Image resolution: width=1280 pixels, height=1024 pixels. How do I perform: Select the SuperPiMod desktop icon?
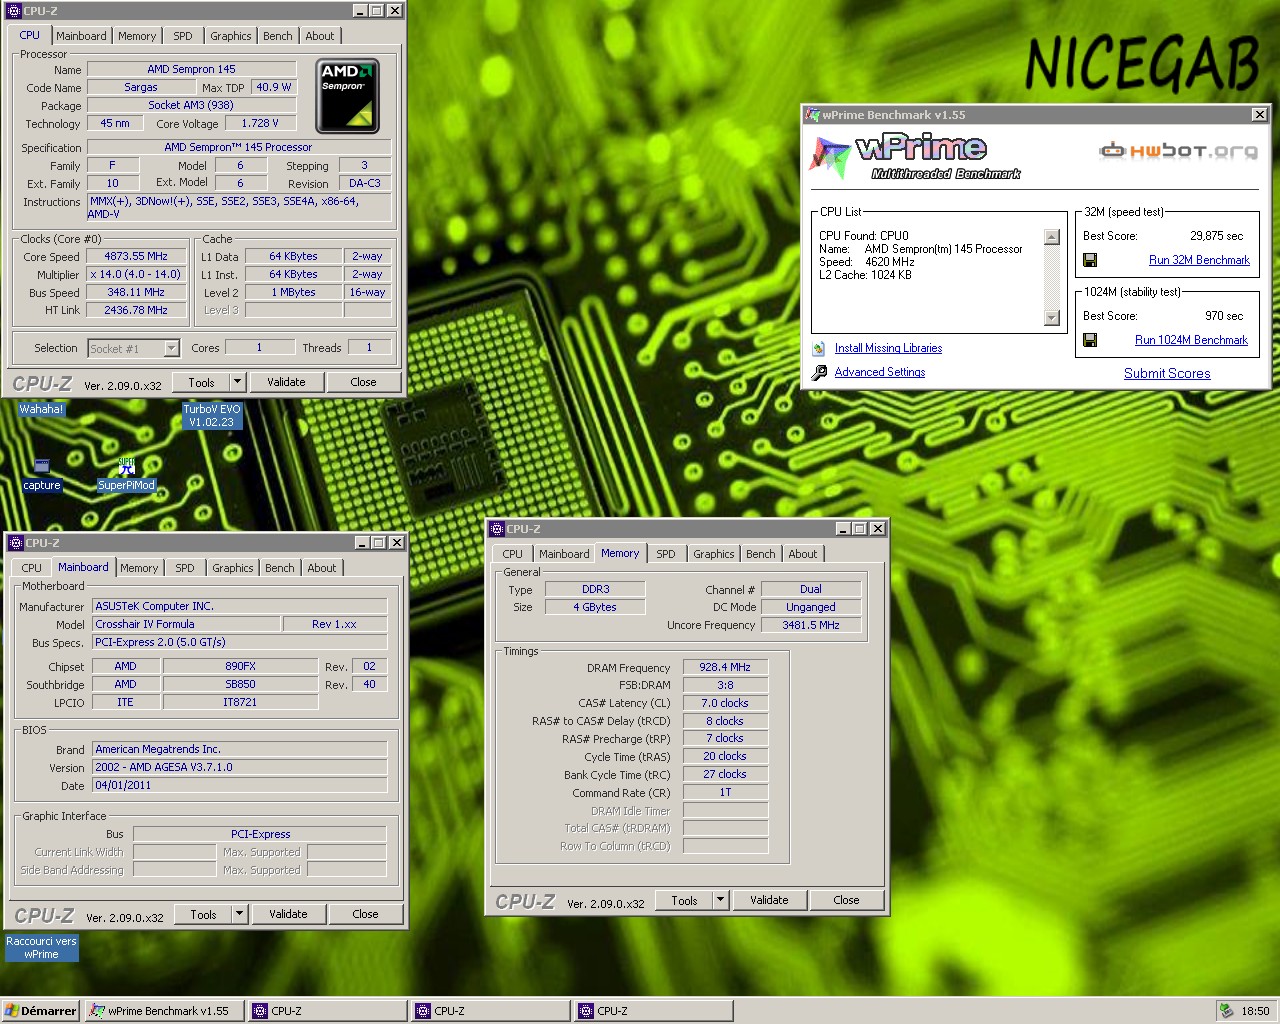[126, 475]
